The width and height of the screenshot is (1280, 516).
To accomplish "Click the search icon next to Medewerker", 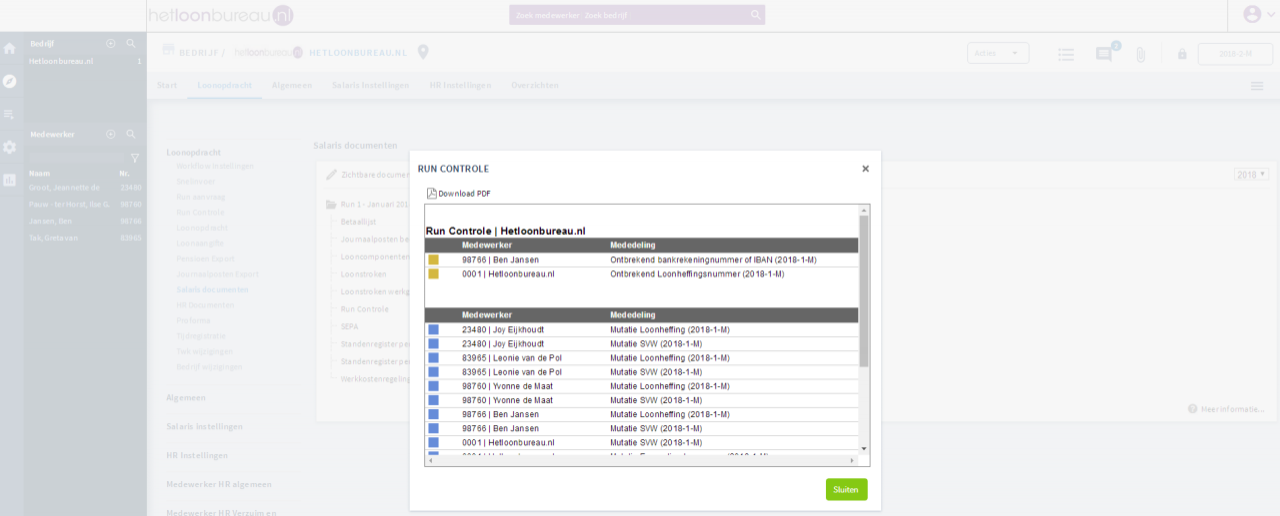I will 131,134.
